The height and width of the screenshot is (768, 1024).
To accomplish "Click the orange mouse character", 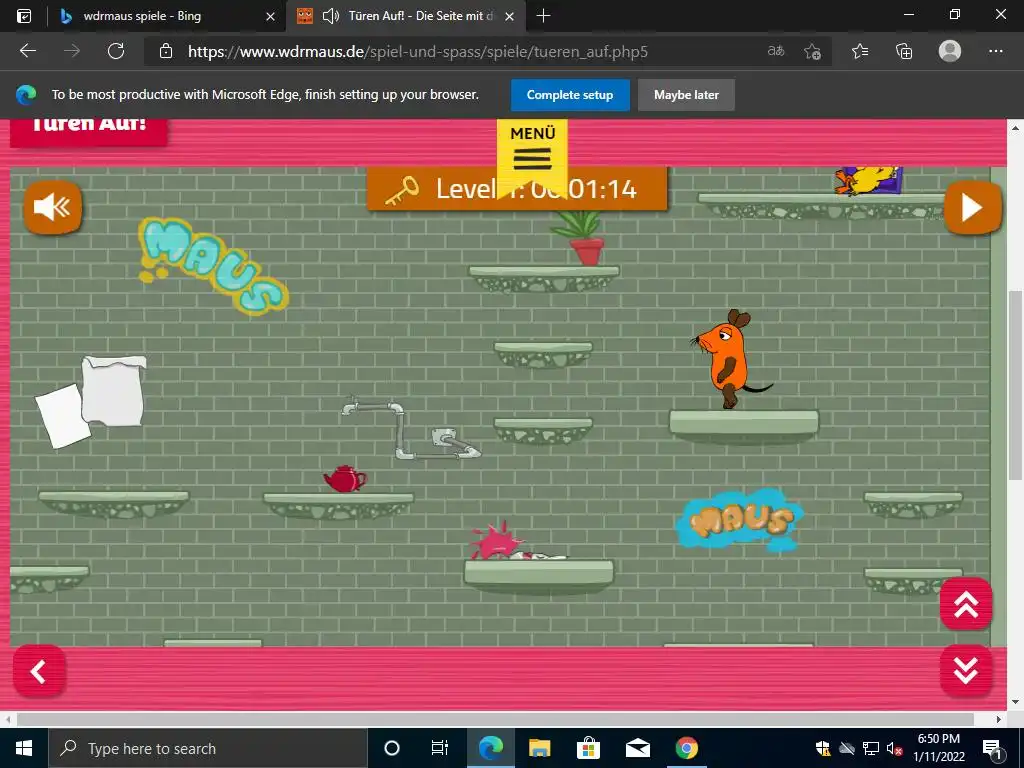I will pyautogui.click(x=730, y=359).
